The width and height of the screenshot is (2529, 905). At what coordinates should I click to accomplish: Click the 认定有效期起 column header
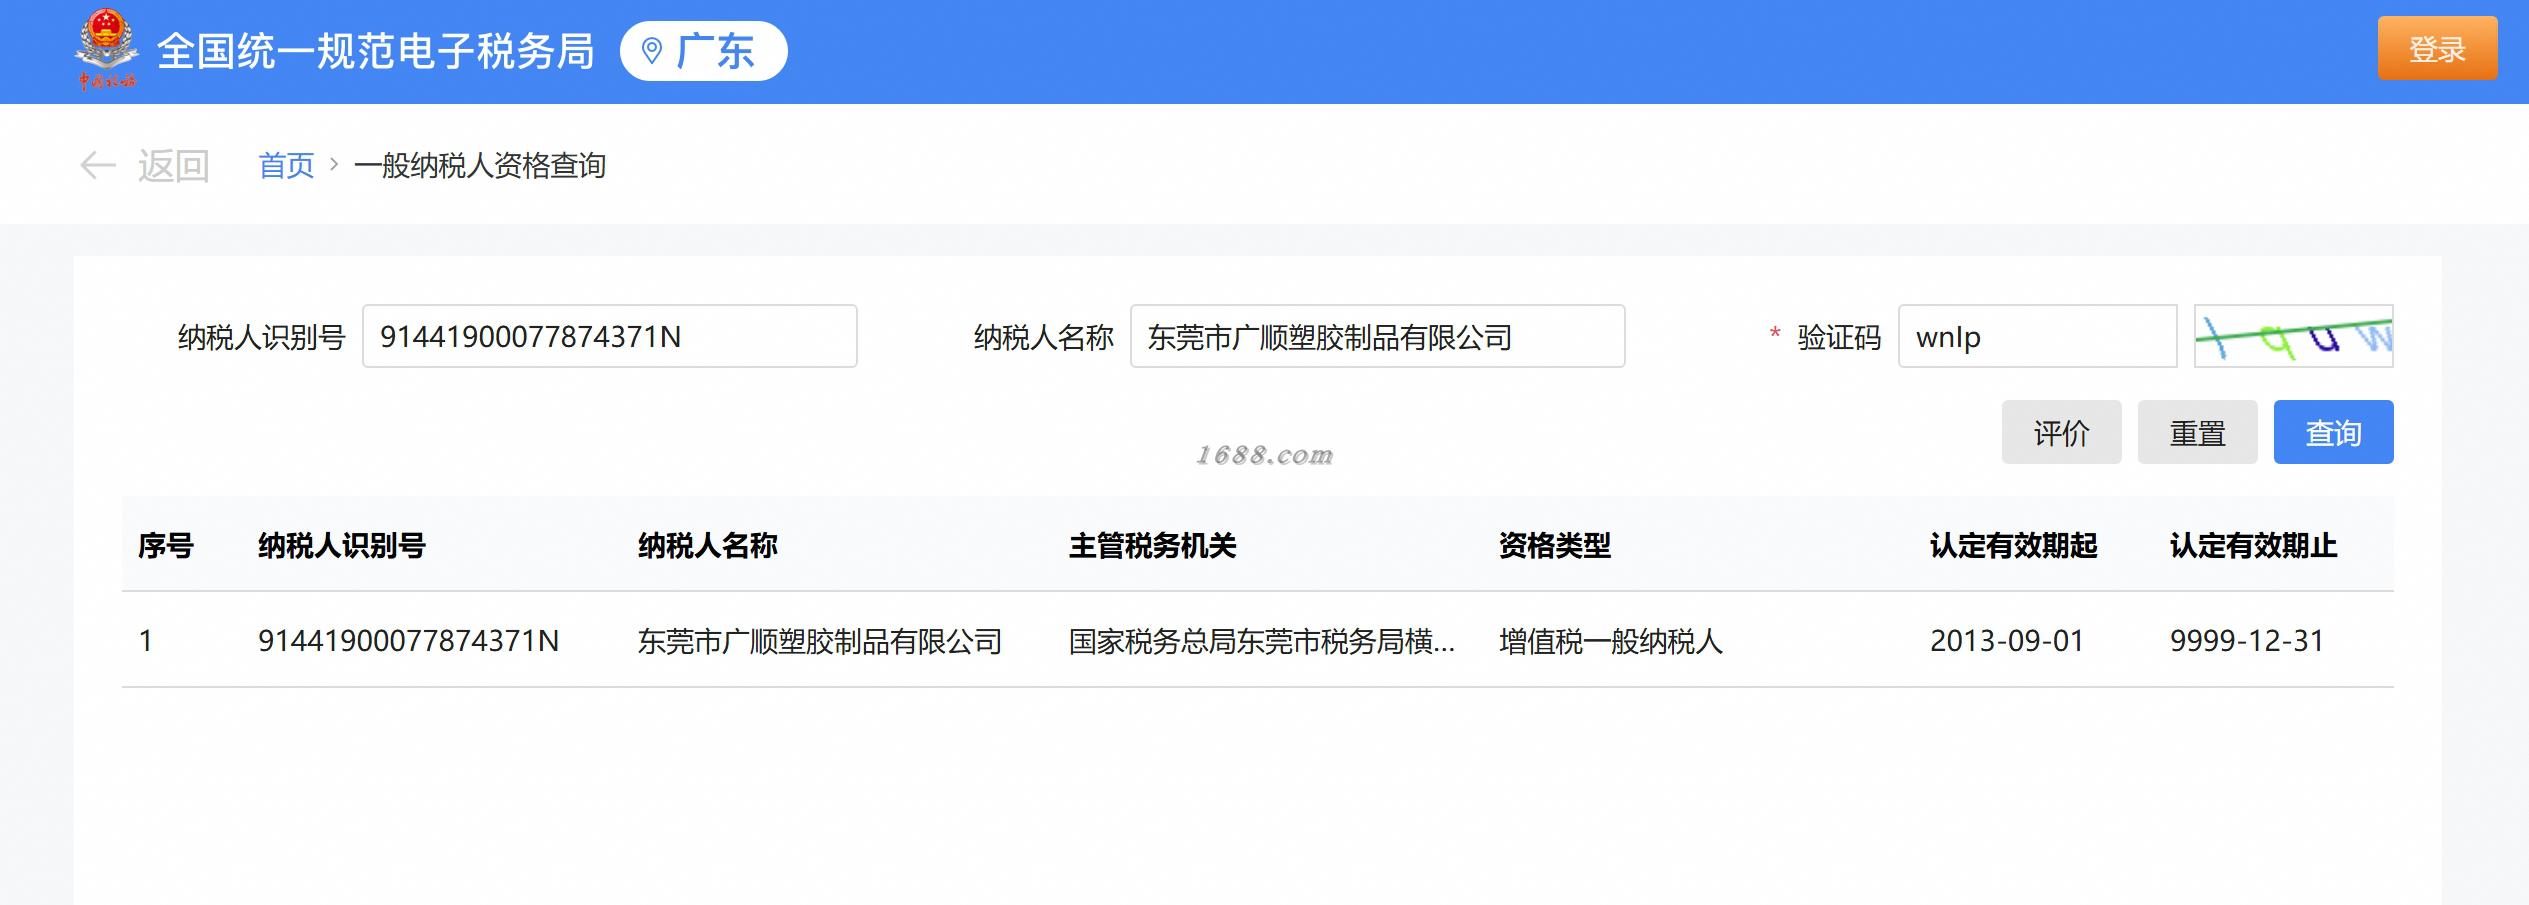2014,545
